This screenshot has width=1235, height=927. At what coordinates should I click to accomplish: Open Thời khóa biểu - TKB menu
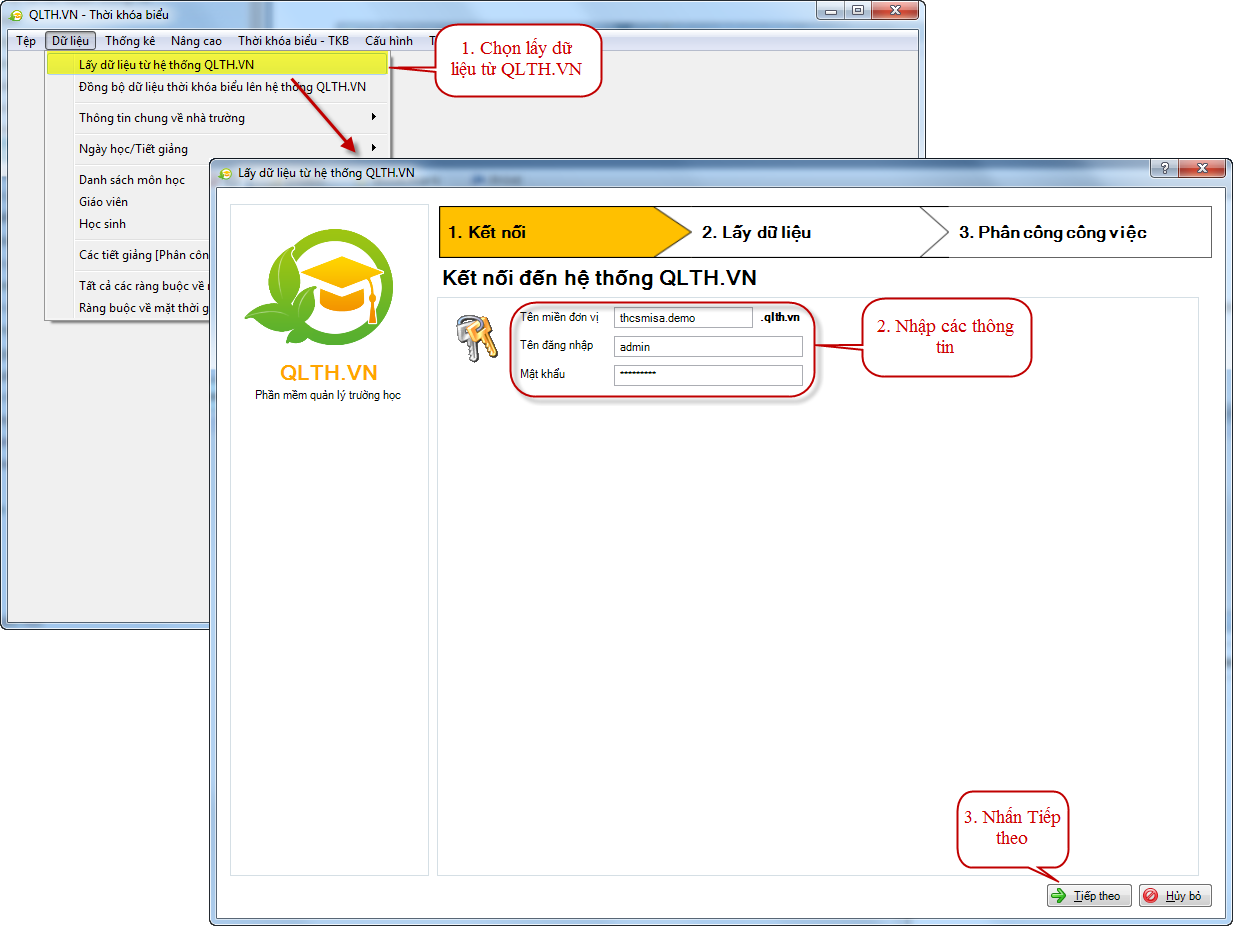(293, 41)
